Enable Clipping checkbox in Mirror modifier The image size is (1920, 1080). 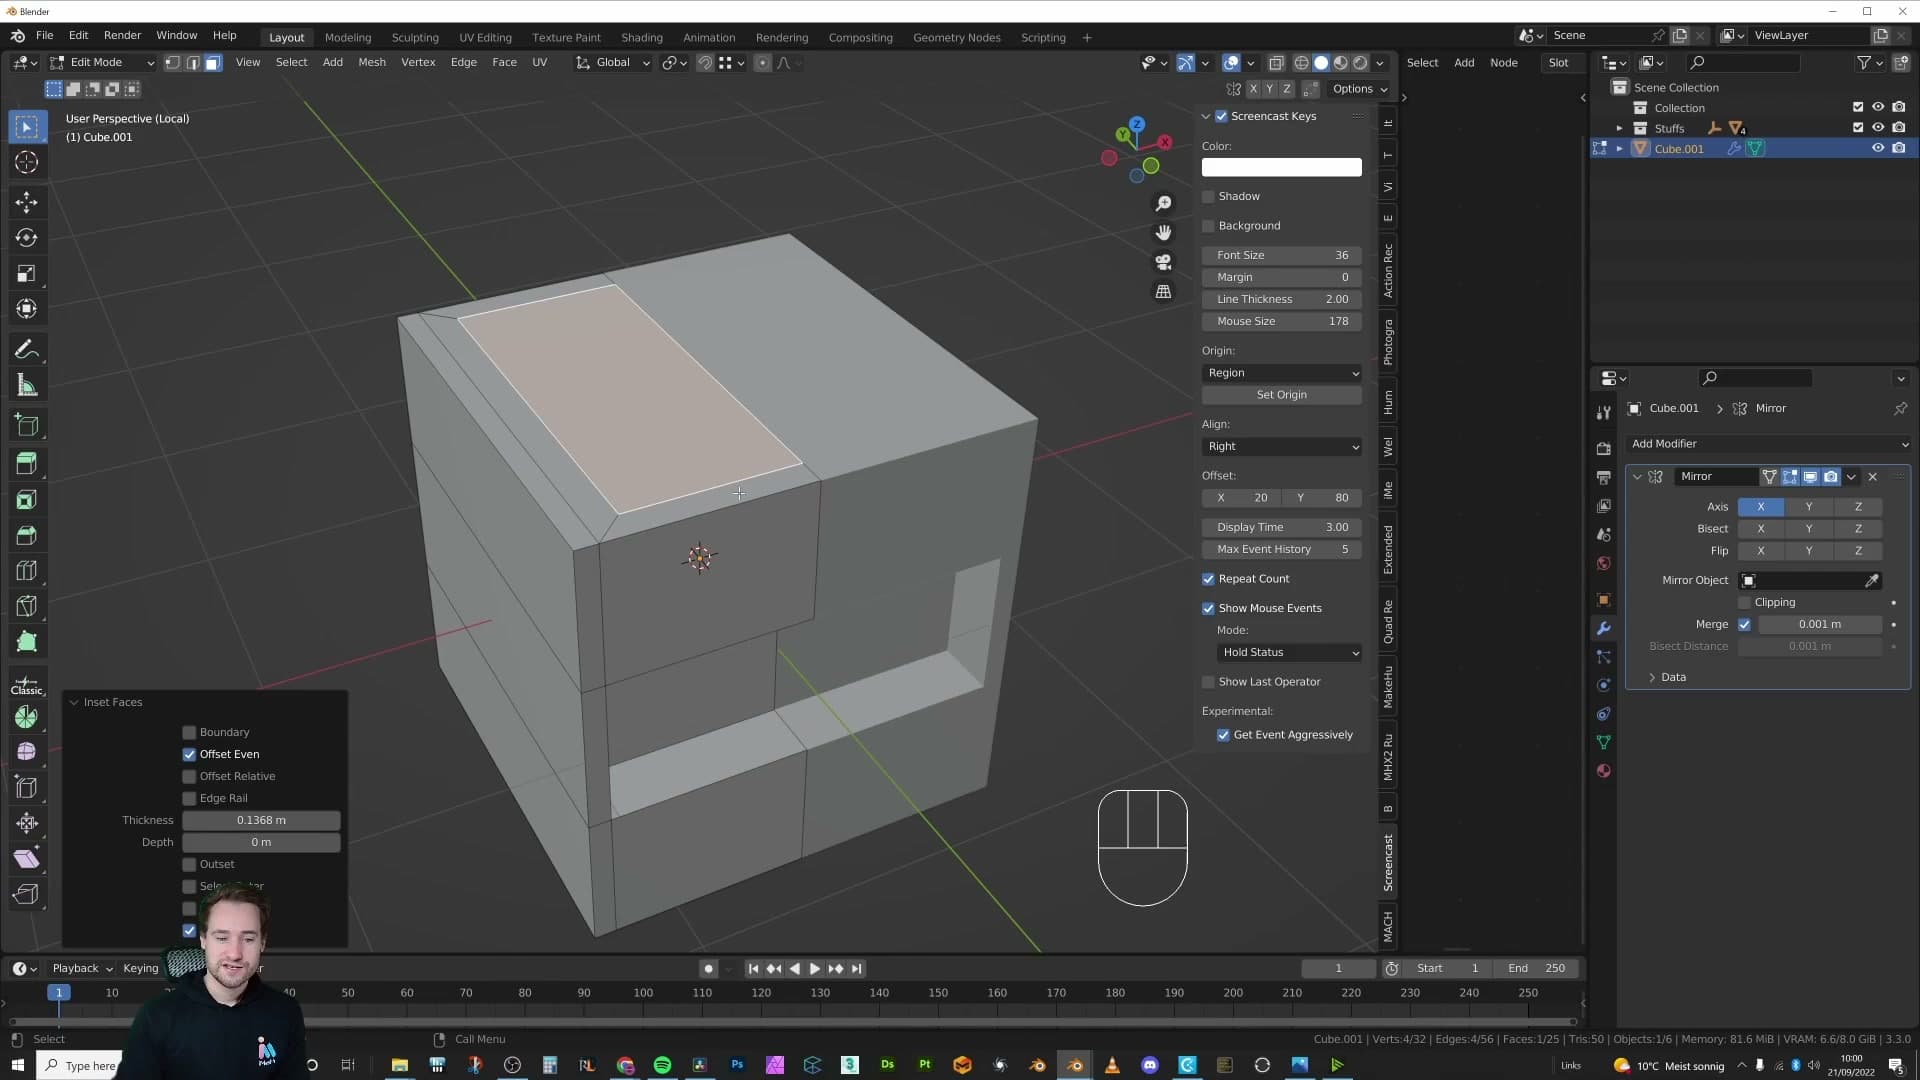point(1745,602)
